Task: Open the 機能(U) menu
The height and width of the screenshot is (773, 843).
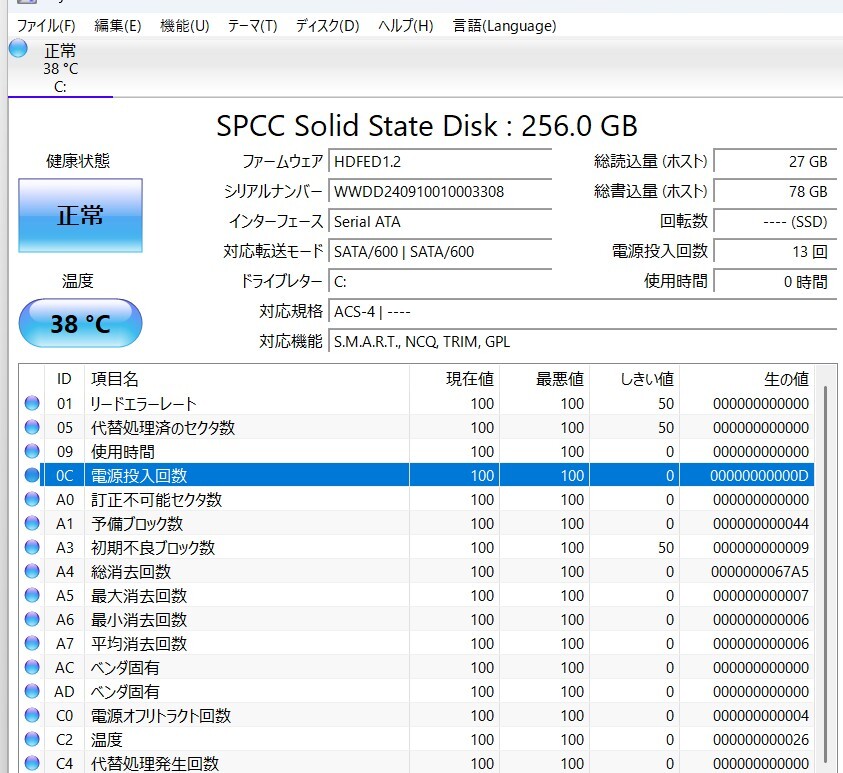Action: [x=184, y=25]
